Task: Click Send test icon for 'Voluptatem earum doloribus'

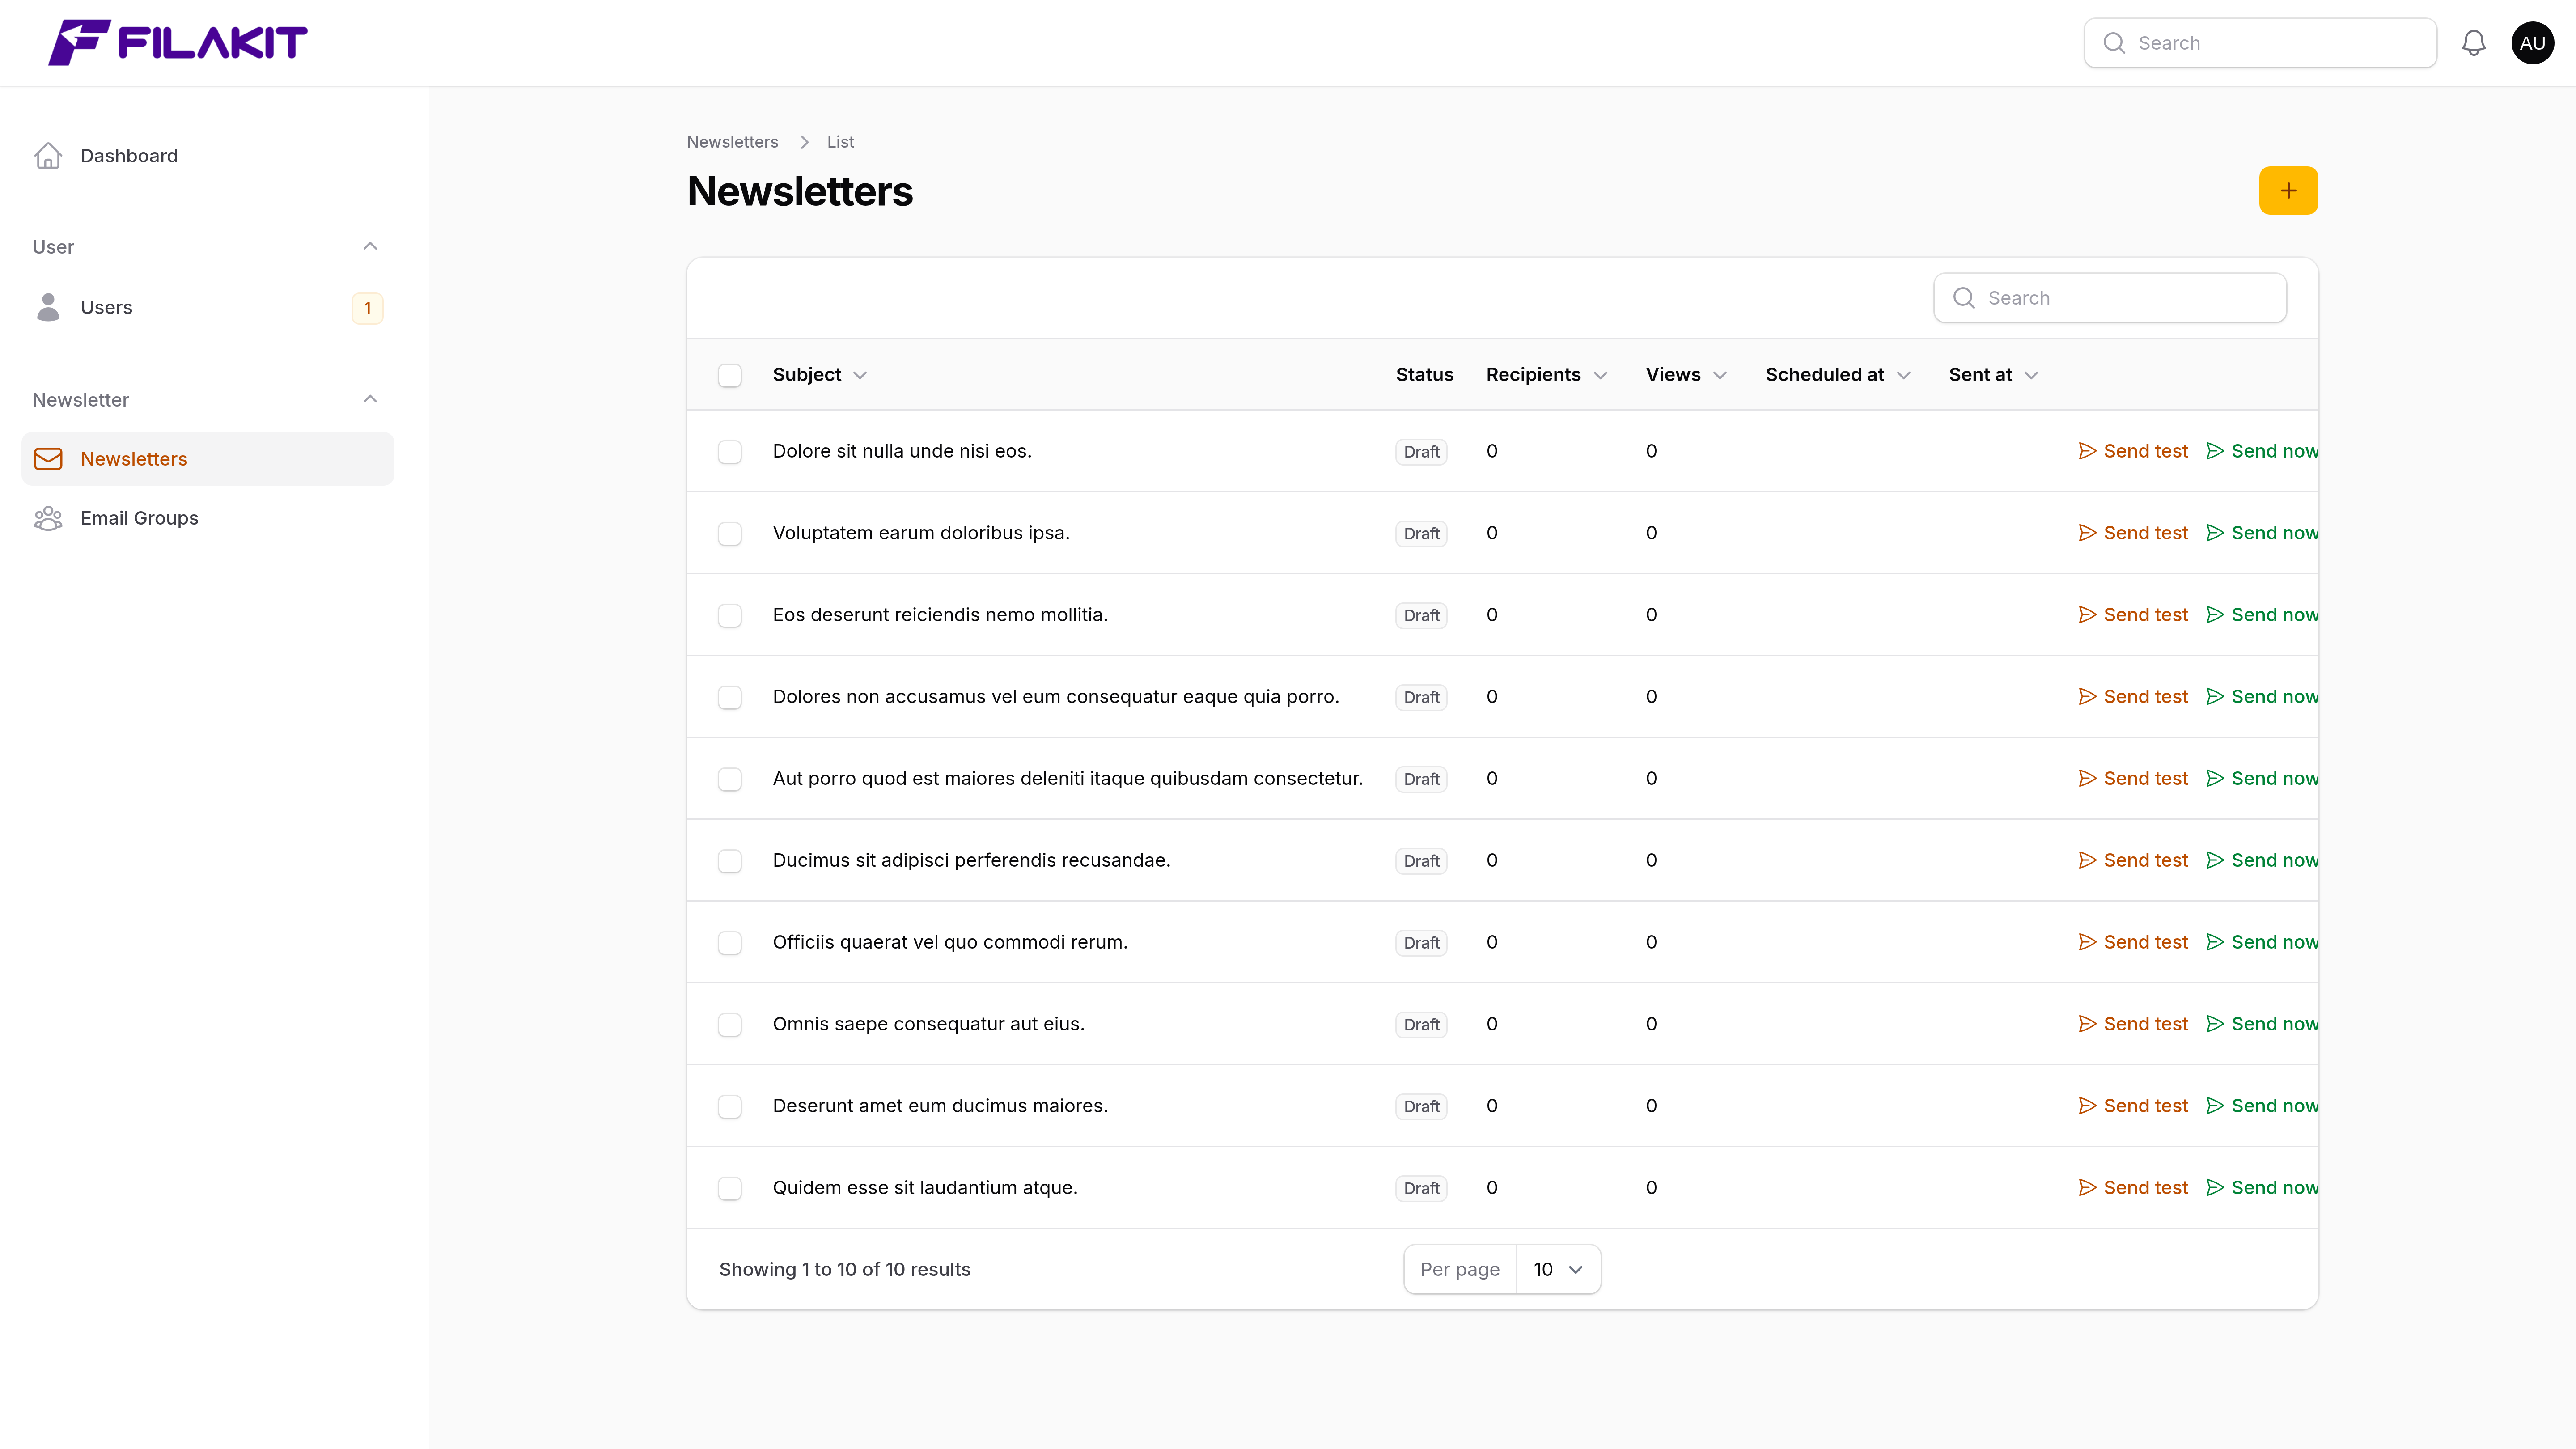Action: [2087, 533]
